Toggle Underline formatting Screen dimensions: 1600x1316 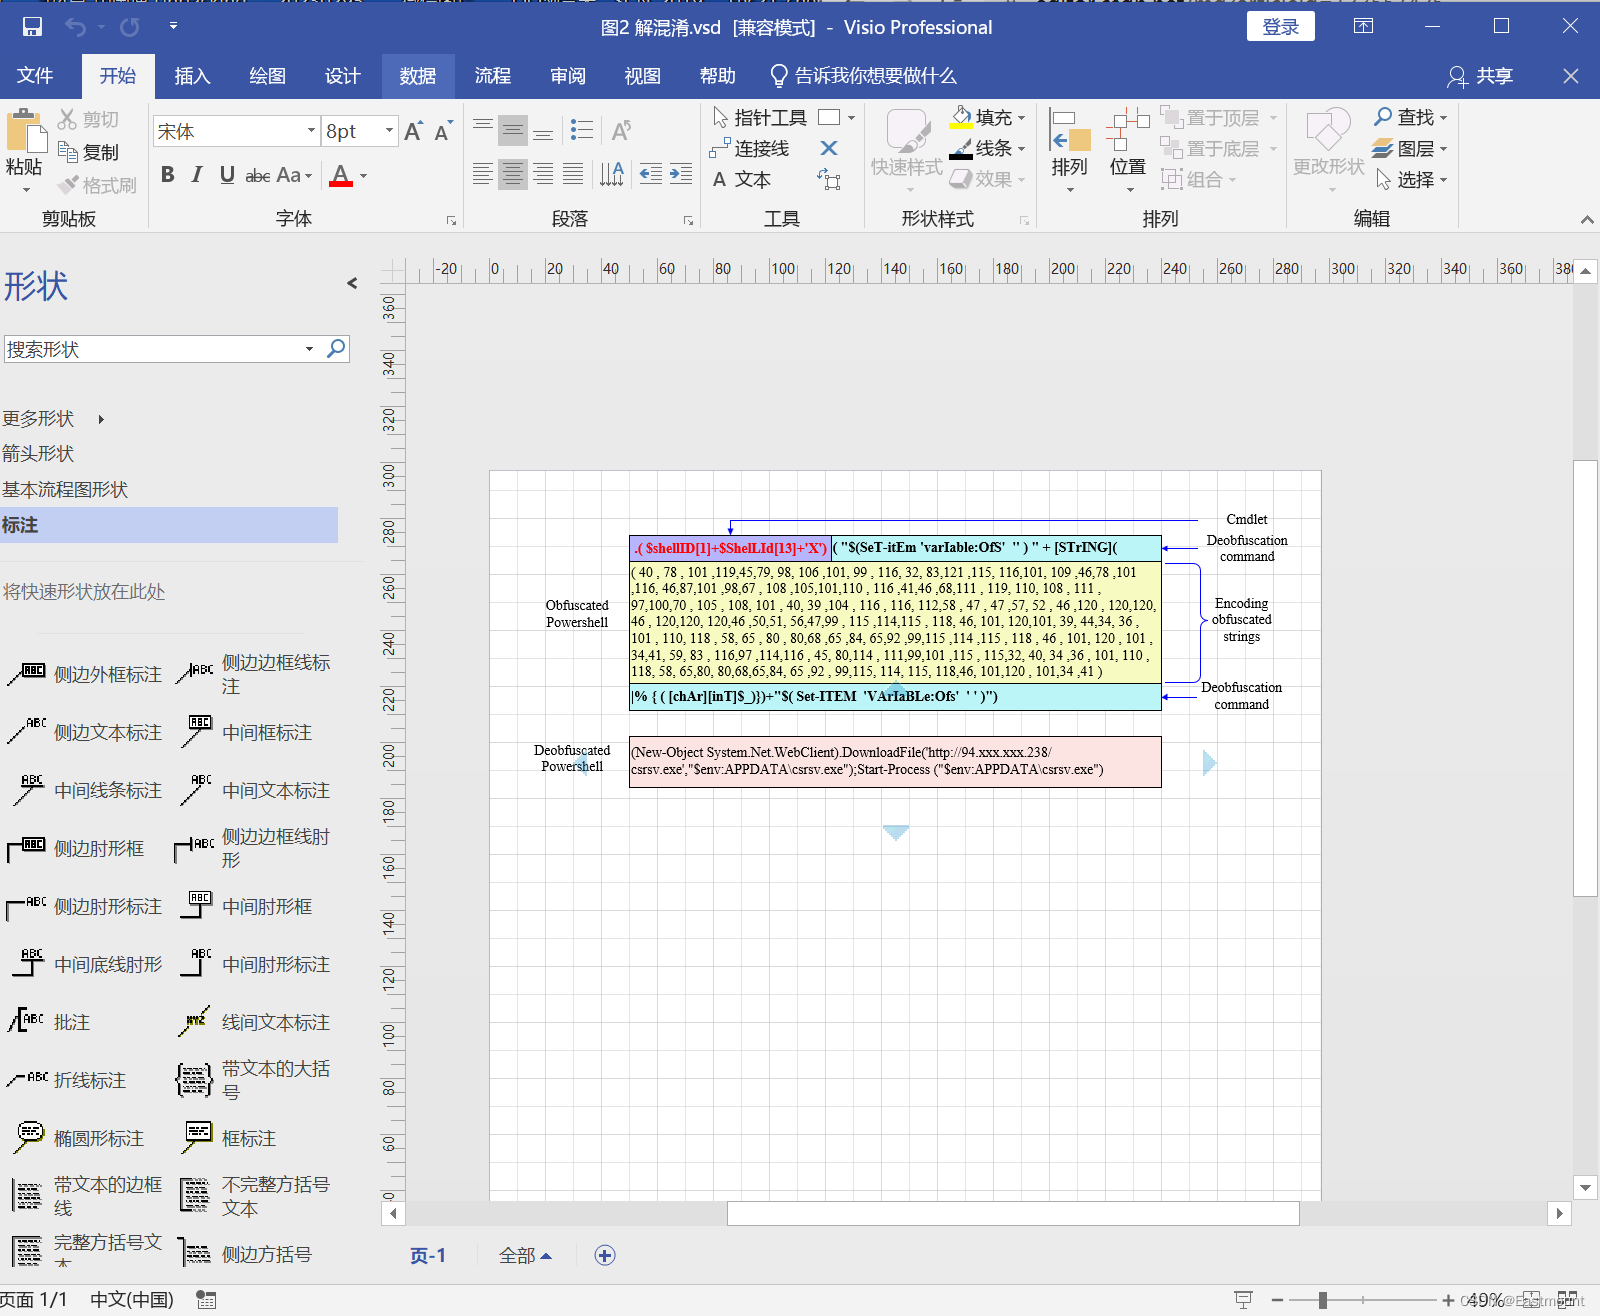click(x=227, y=175)
